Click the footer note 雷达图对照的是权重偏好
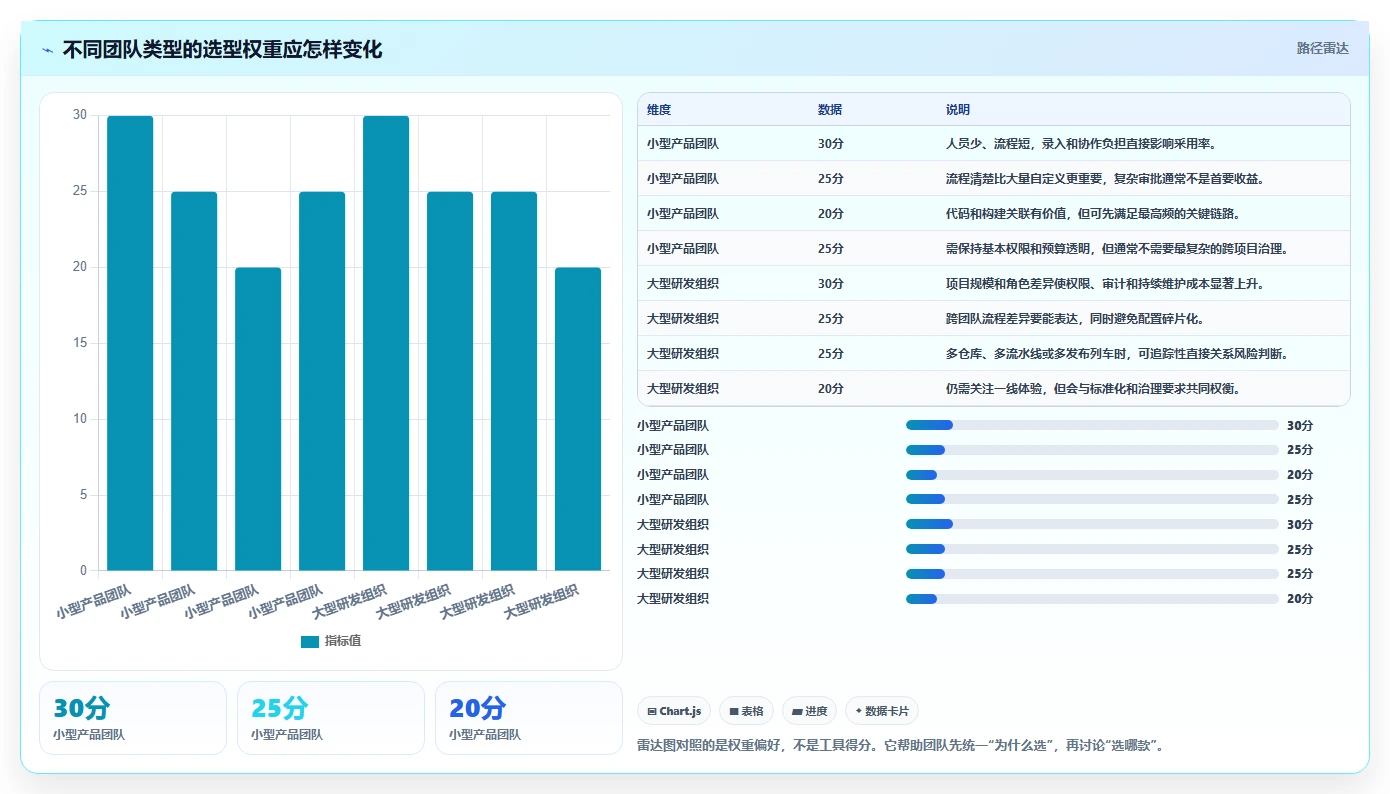This screenshot has width=1390, height=794. (x=900, y=746)
